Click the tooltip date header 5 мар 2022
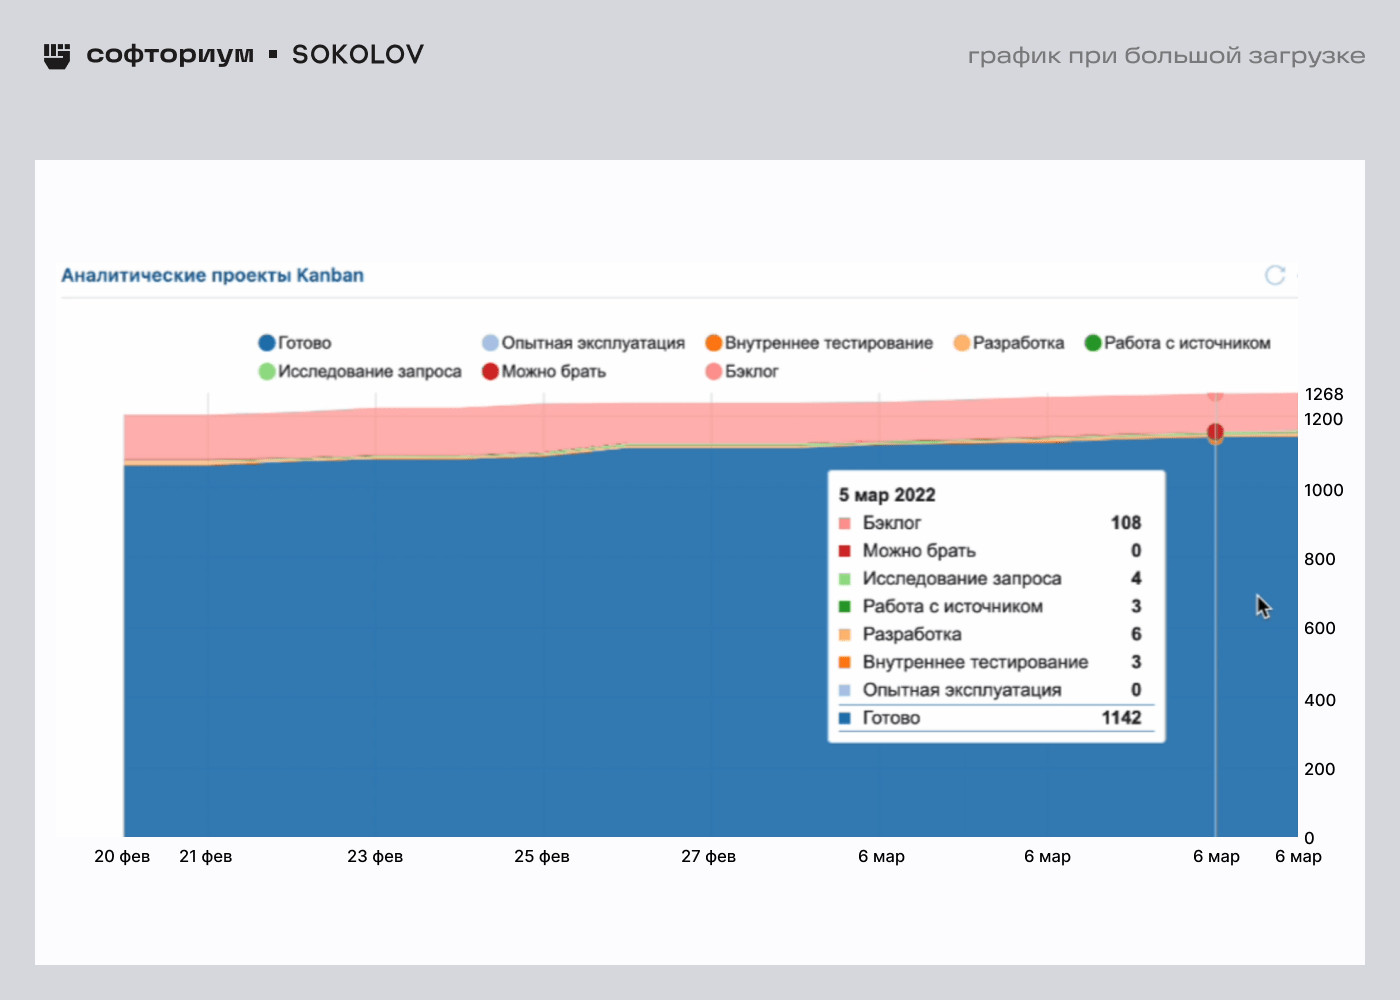 click(887, 495)
